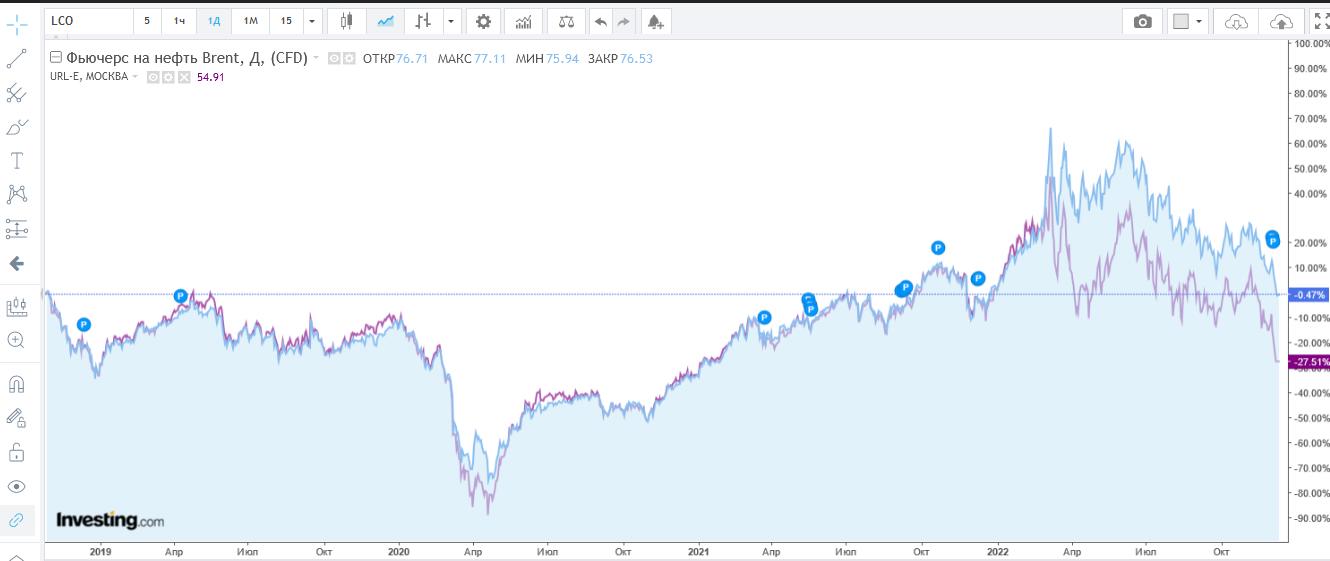
Task: Open settings for URL-E series
Action: click(168, 76)
